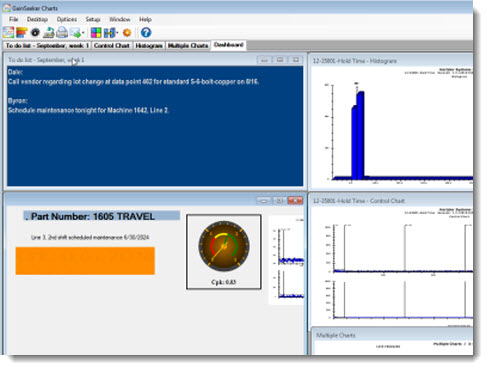Screen dimensions: 488x370
Task: Open the Desktop menu
Action: 37,19
